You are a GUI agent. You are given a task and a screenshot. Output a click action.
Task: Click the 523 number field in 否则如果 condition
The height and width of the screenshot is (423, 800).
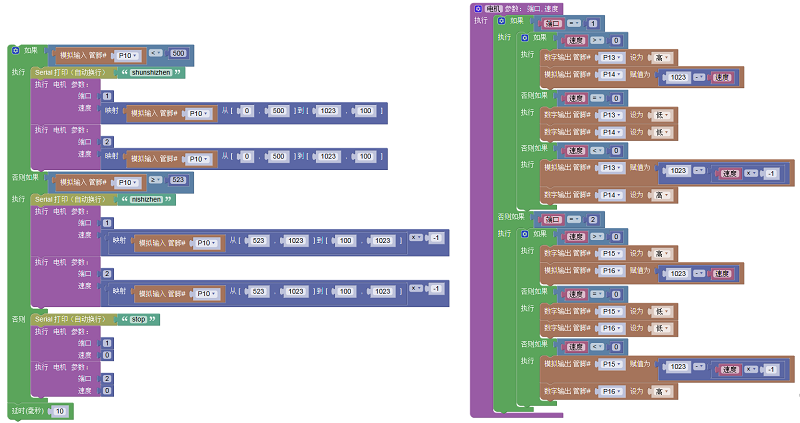[178, 182]
